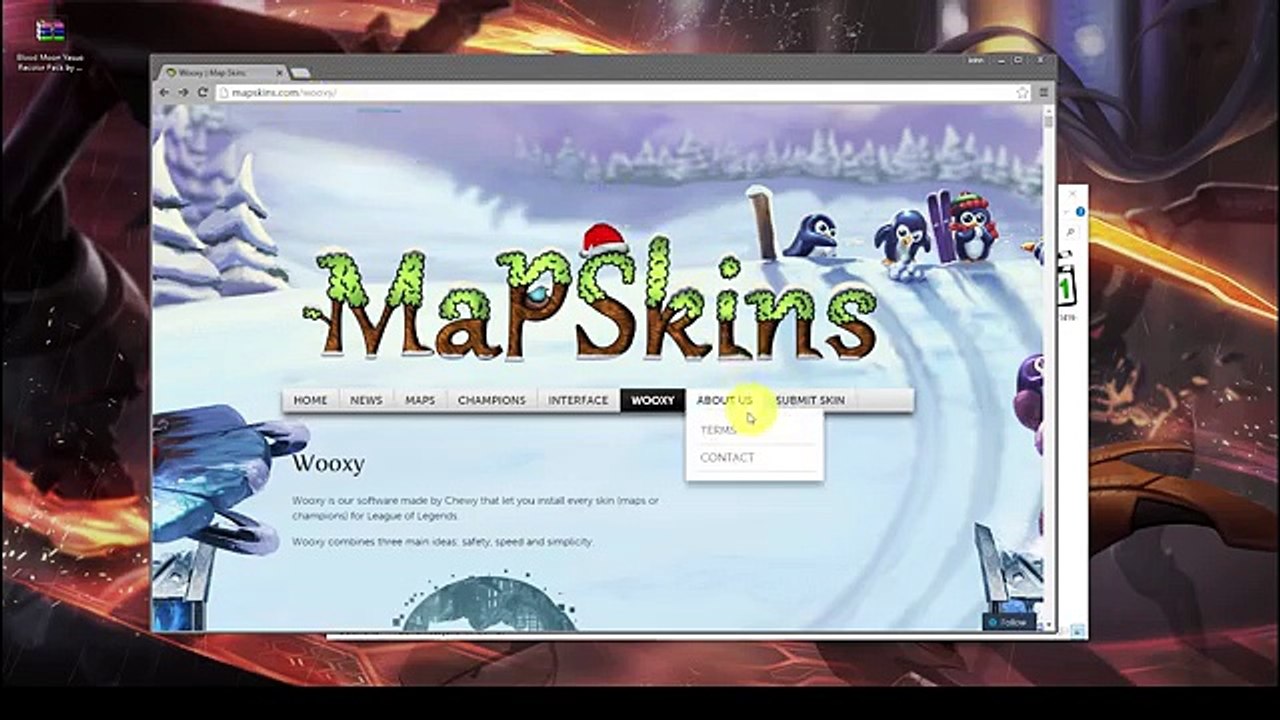
Task: Close the Wooxy | Map Skins tab
Action: pyautogui.click(x=279, y=73)
